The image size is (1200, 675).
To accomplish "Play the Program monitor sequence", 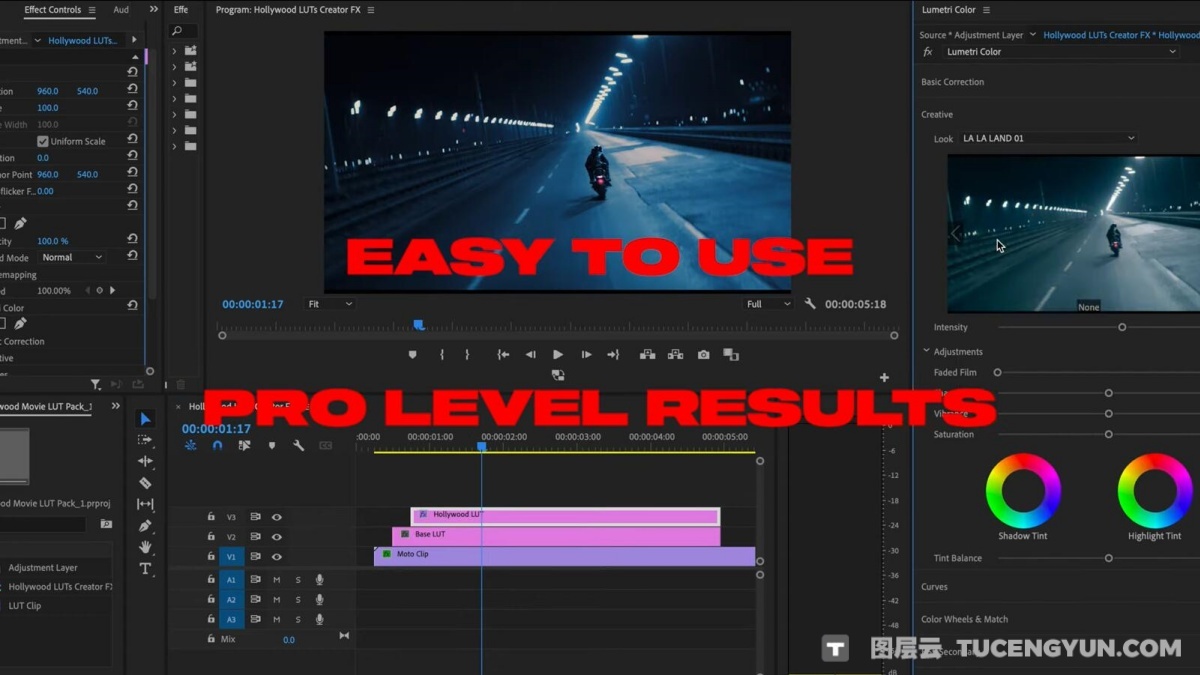I will point(557,355).
